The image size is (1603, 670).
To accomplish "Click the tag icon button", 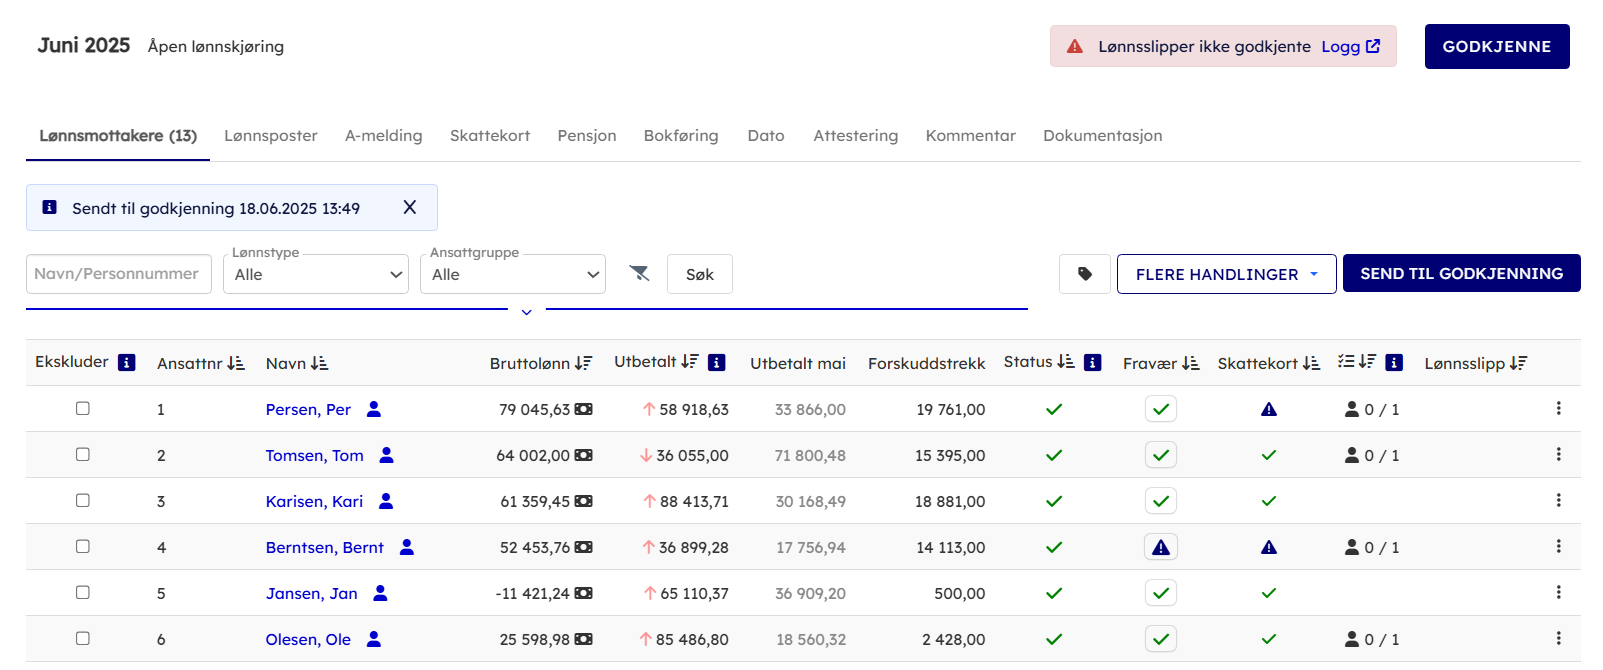I will [x=1084, y=274].
